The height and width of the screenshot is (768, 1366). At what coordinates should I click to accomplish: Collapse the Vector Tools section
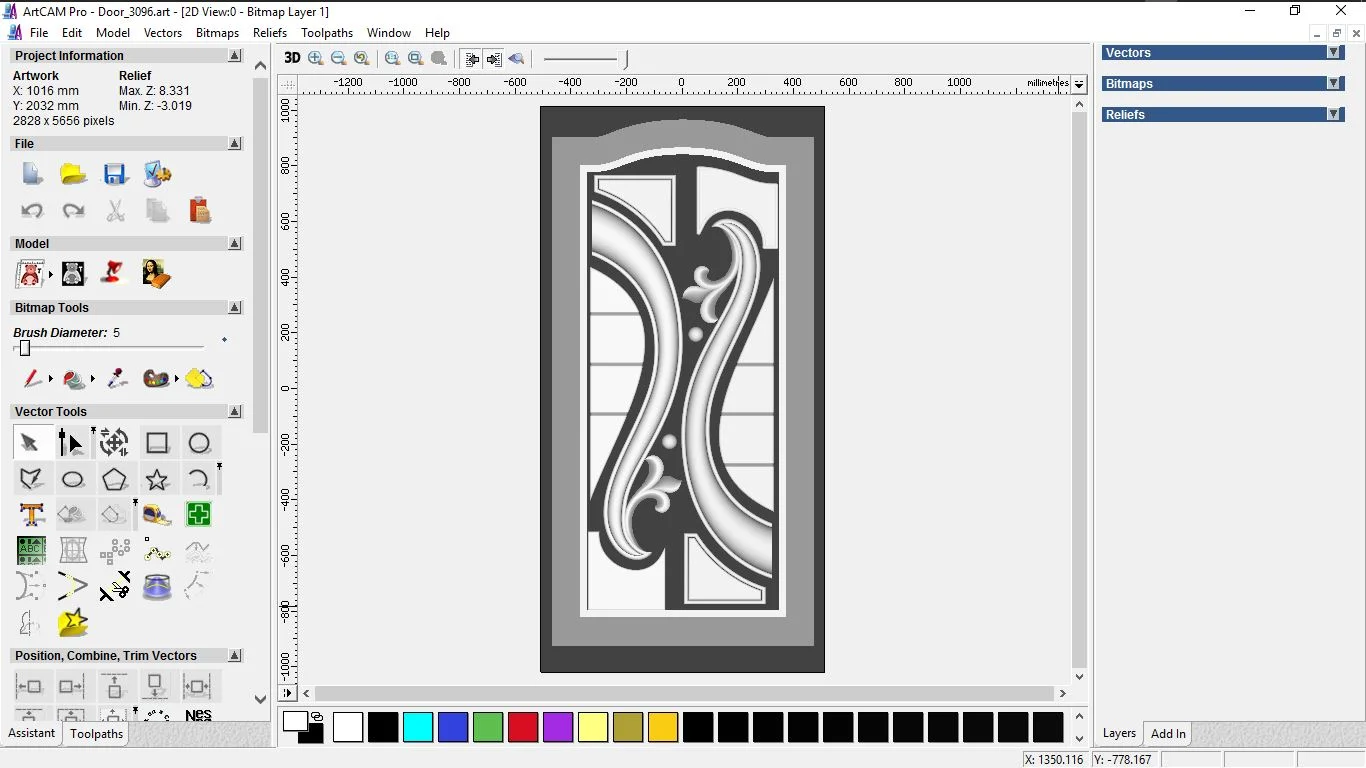(234, 411)
